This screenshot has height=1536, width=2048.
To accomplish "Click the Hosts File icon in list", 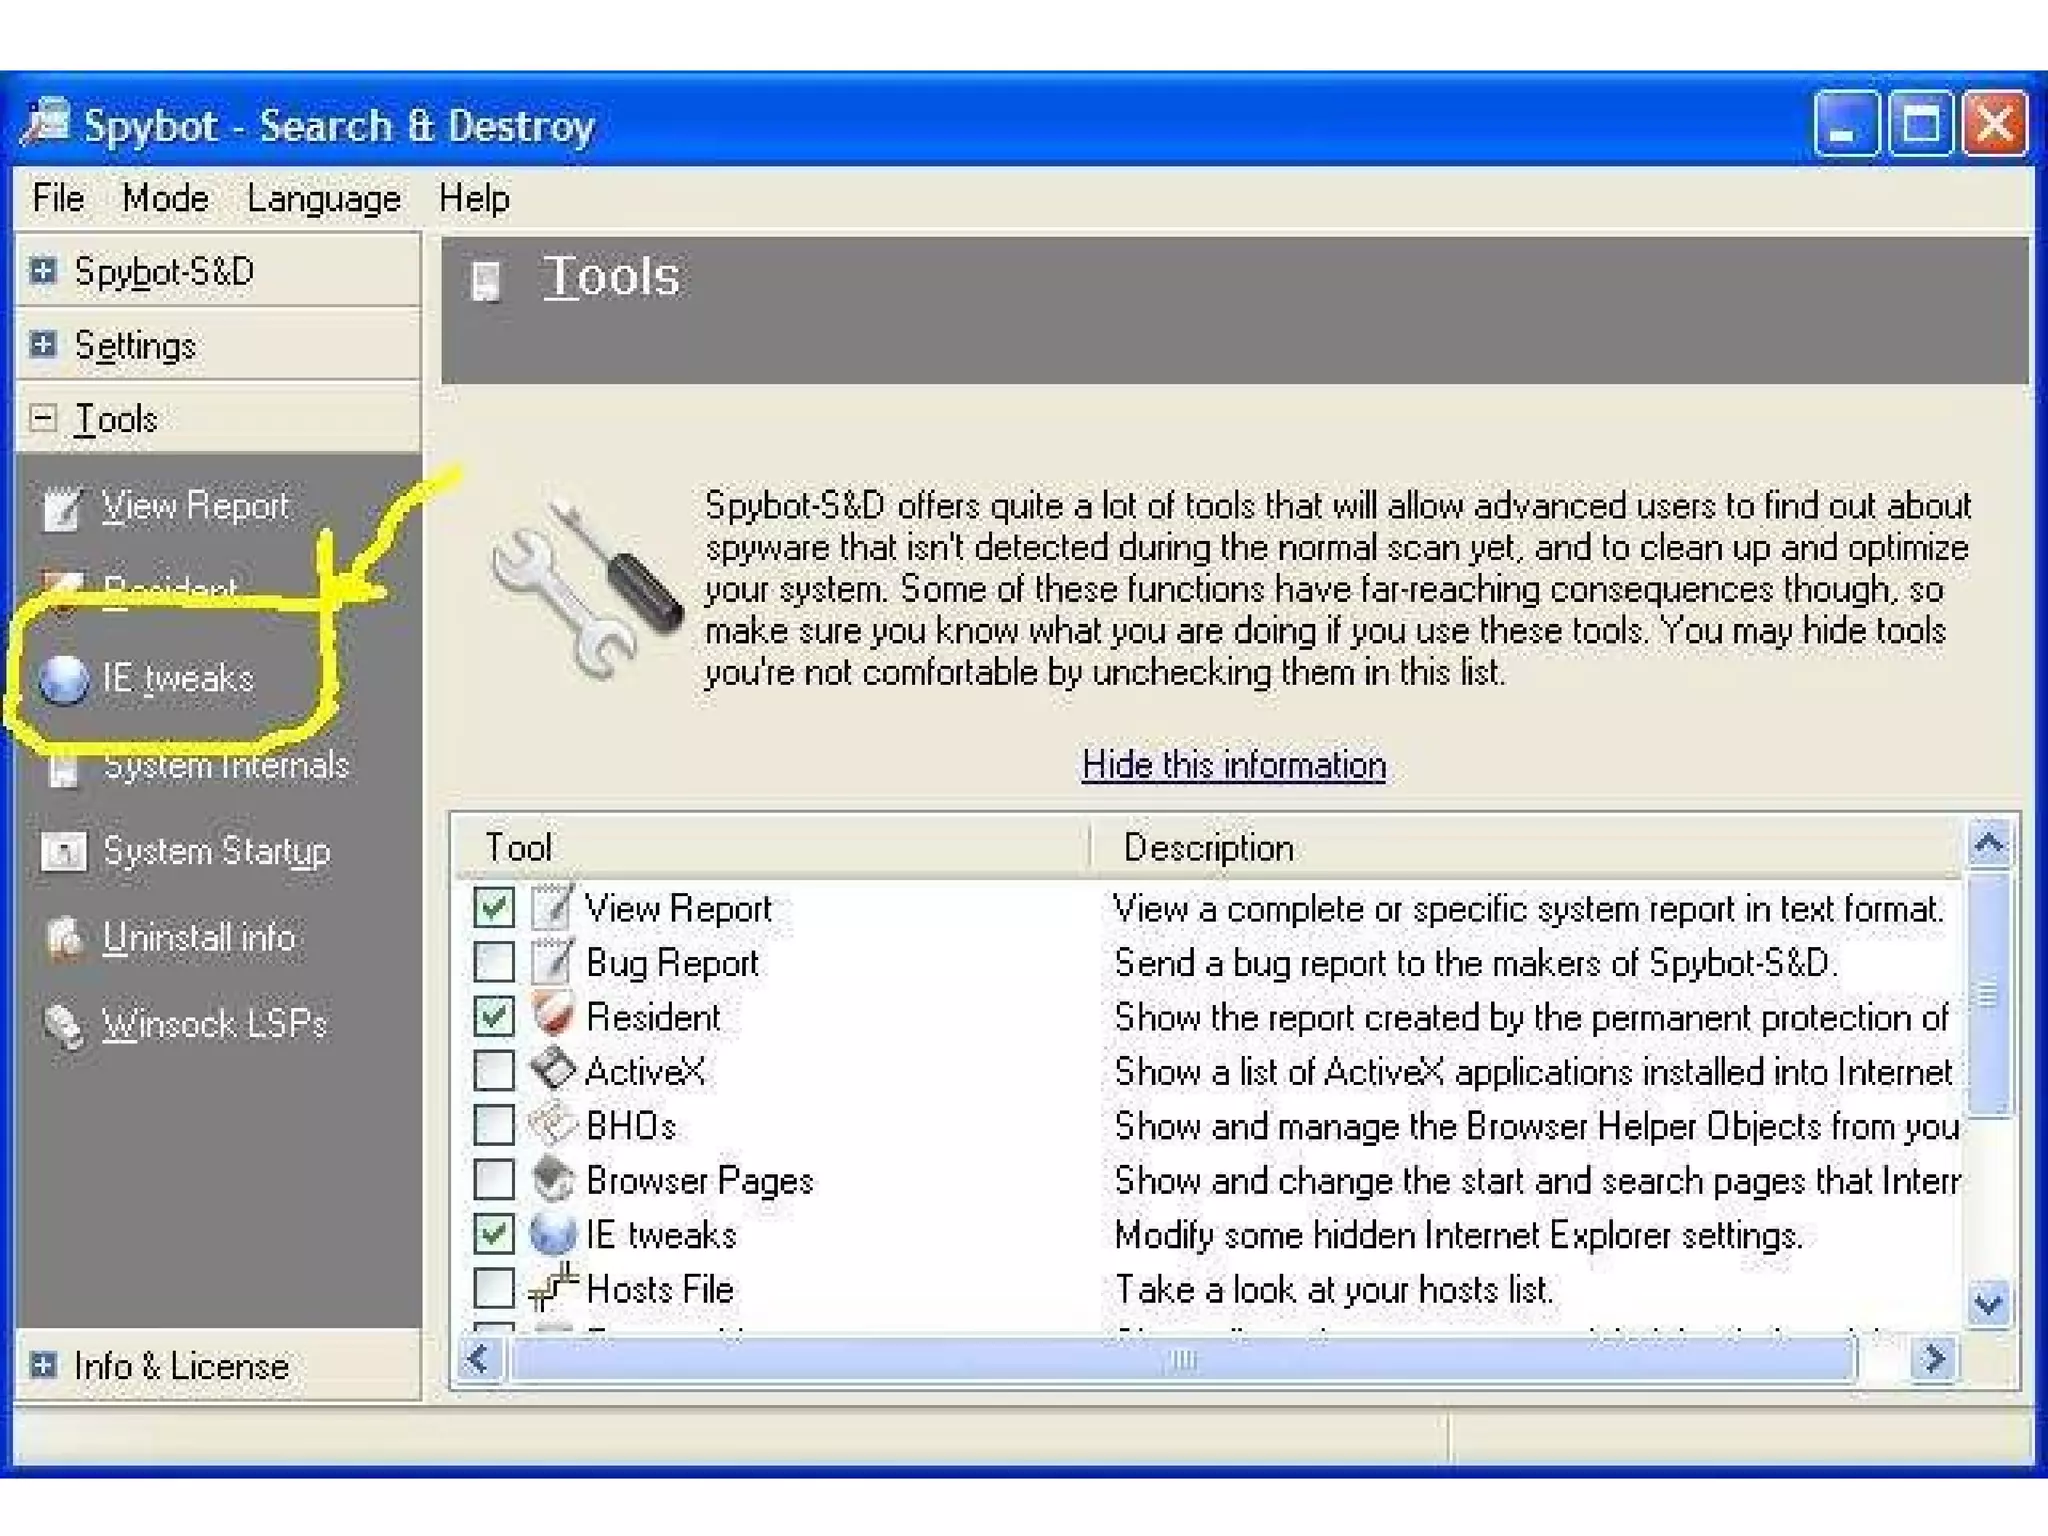I will tap(551, 1288).
